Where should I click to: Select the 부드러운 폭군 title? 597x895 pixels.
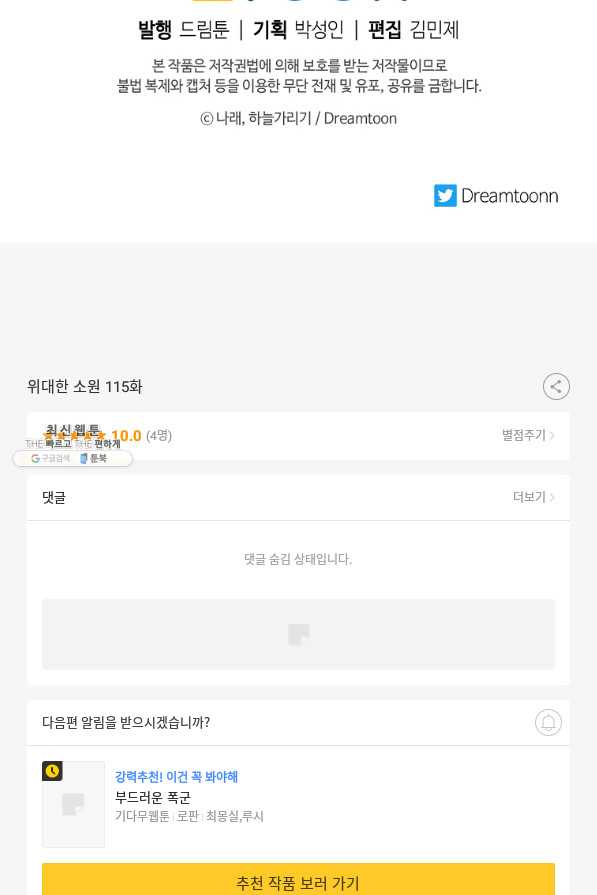point(153,797)
